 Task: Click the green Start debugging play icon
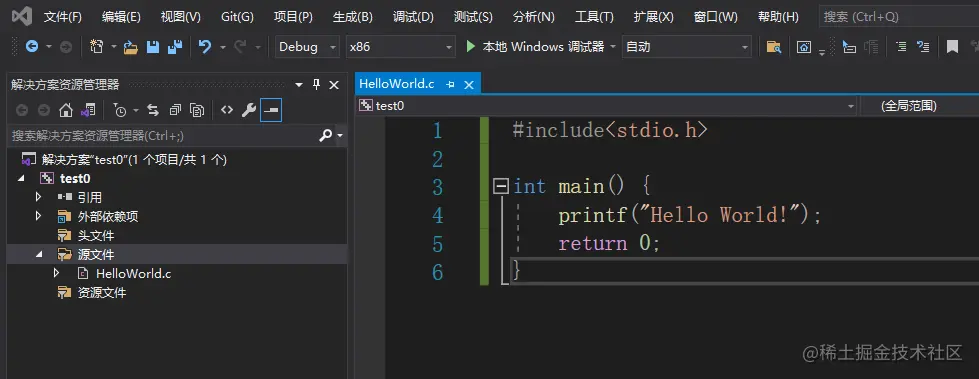[x=471, y=46]
